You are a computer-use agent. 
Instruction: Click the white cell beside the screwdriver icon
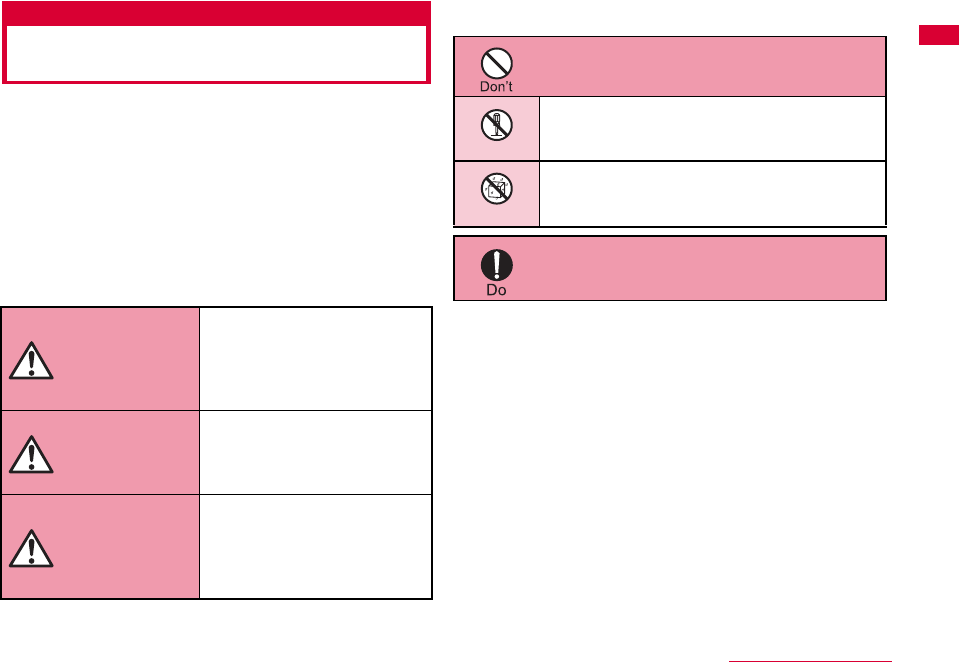712,128
